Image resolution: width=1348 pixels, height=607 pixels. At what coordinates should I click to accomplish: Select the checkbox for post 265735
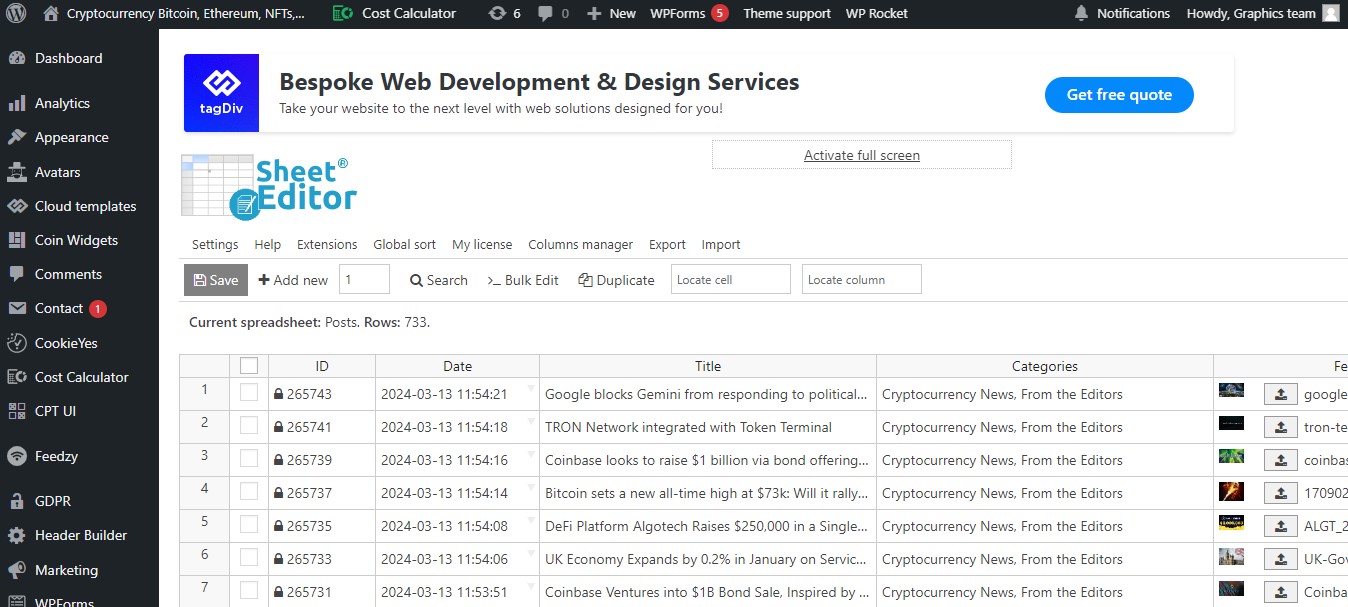point(249,525)
